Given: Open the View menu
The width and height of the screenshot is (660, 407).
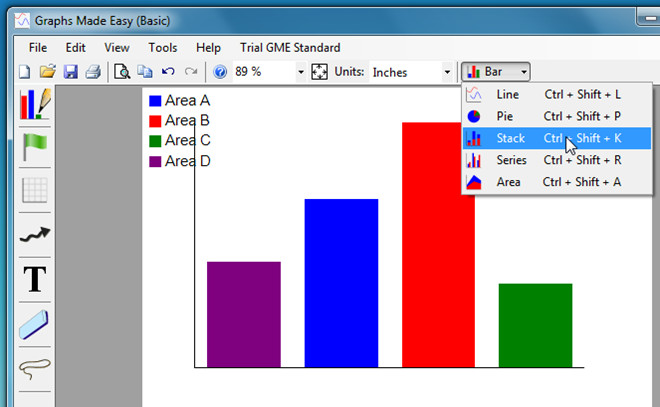Looking at the screenshot, I should 117,48.
